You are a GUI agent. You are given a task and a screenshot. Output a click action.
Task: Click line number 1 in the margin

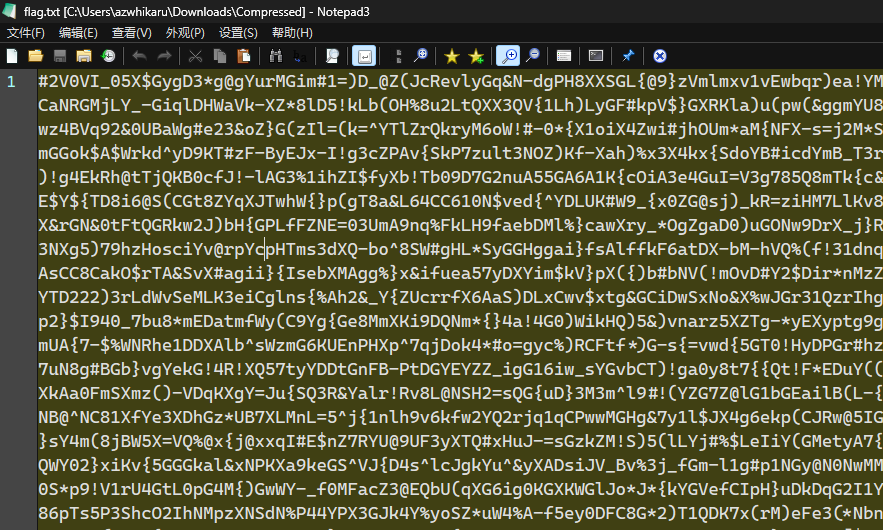11,82
